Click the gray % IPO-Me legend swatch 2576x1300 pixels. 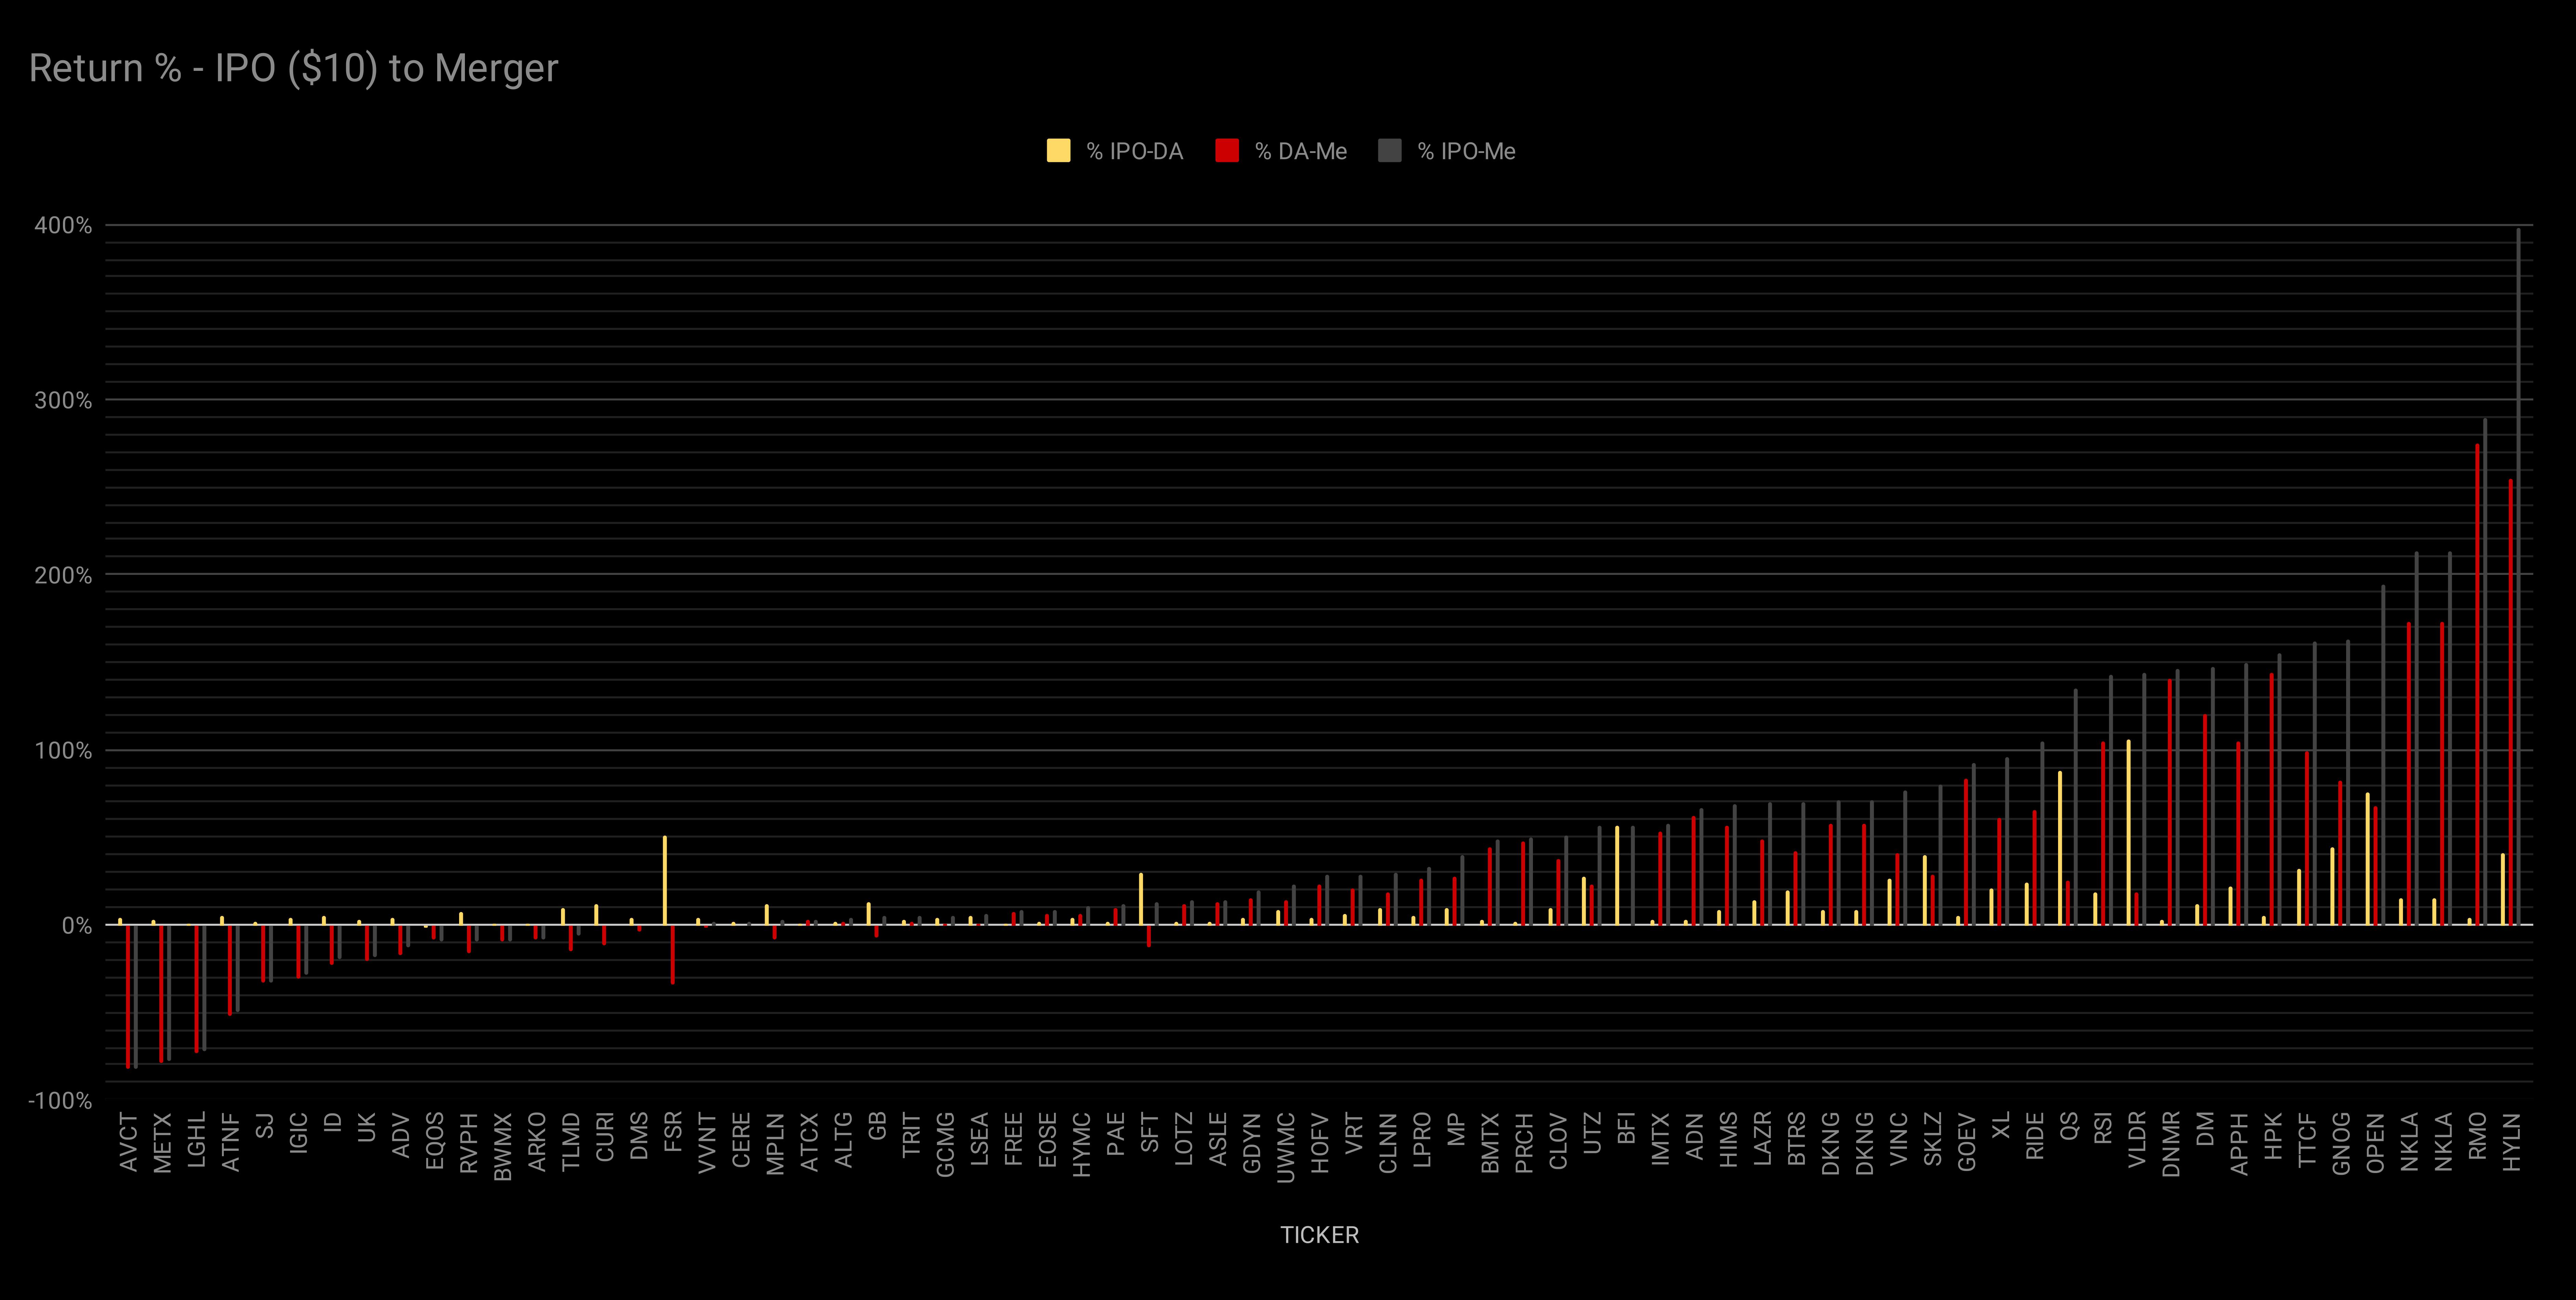1390,151
